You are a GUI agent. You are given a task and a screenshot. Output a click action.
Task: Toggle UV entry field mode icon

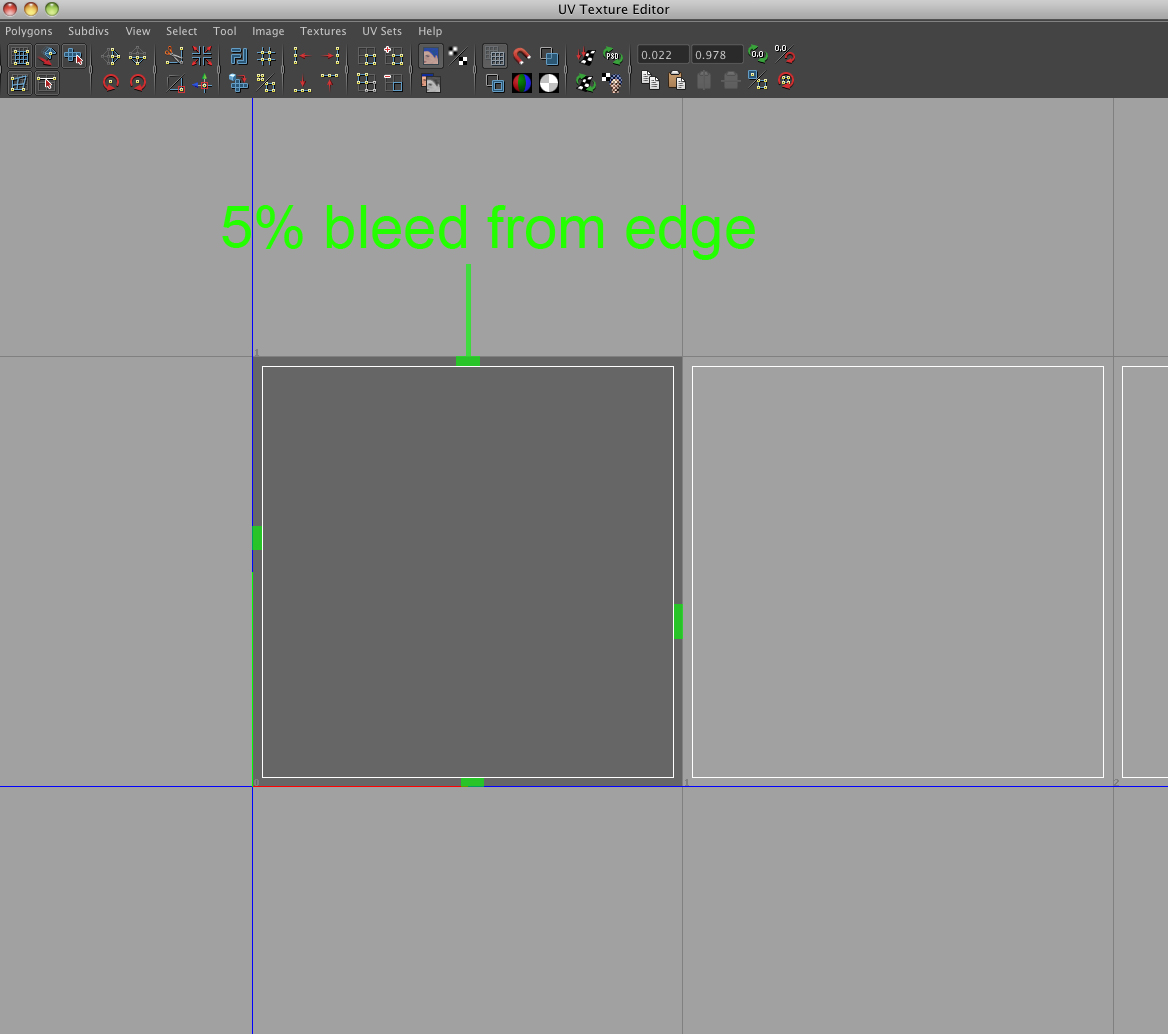coord(785,54)
